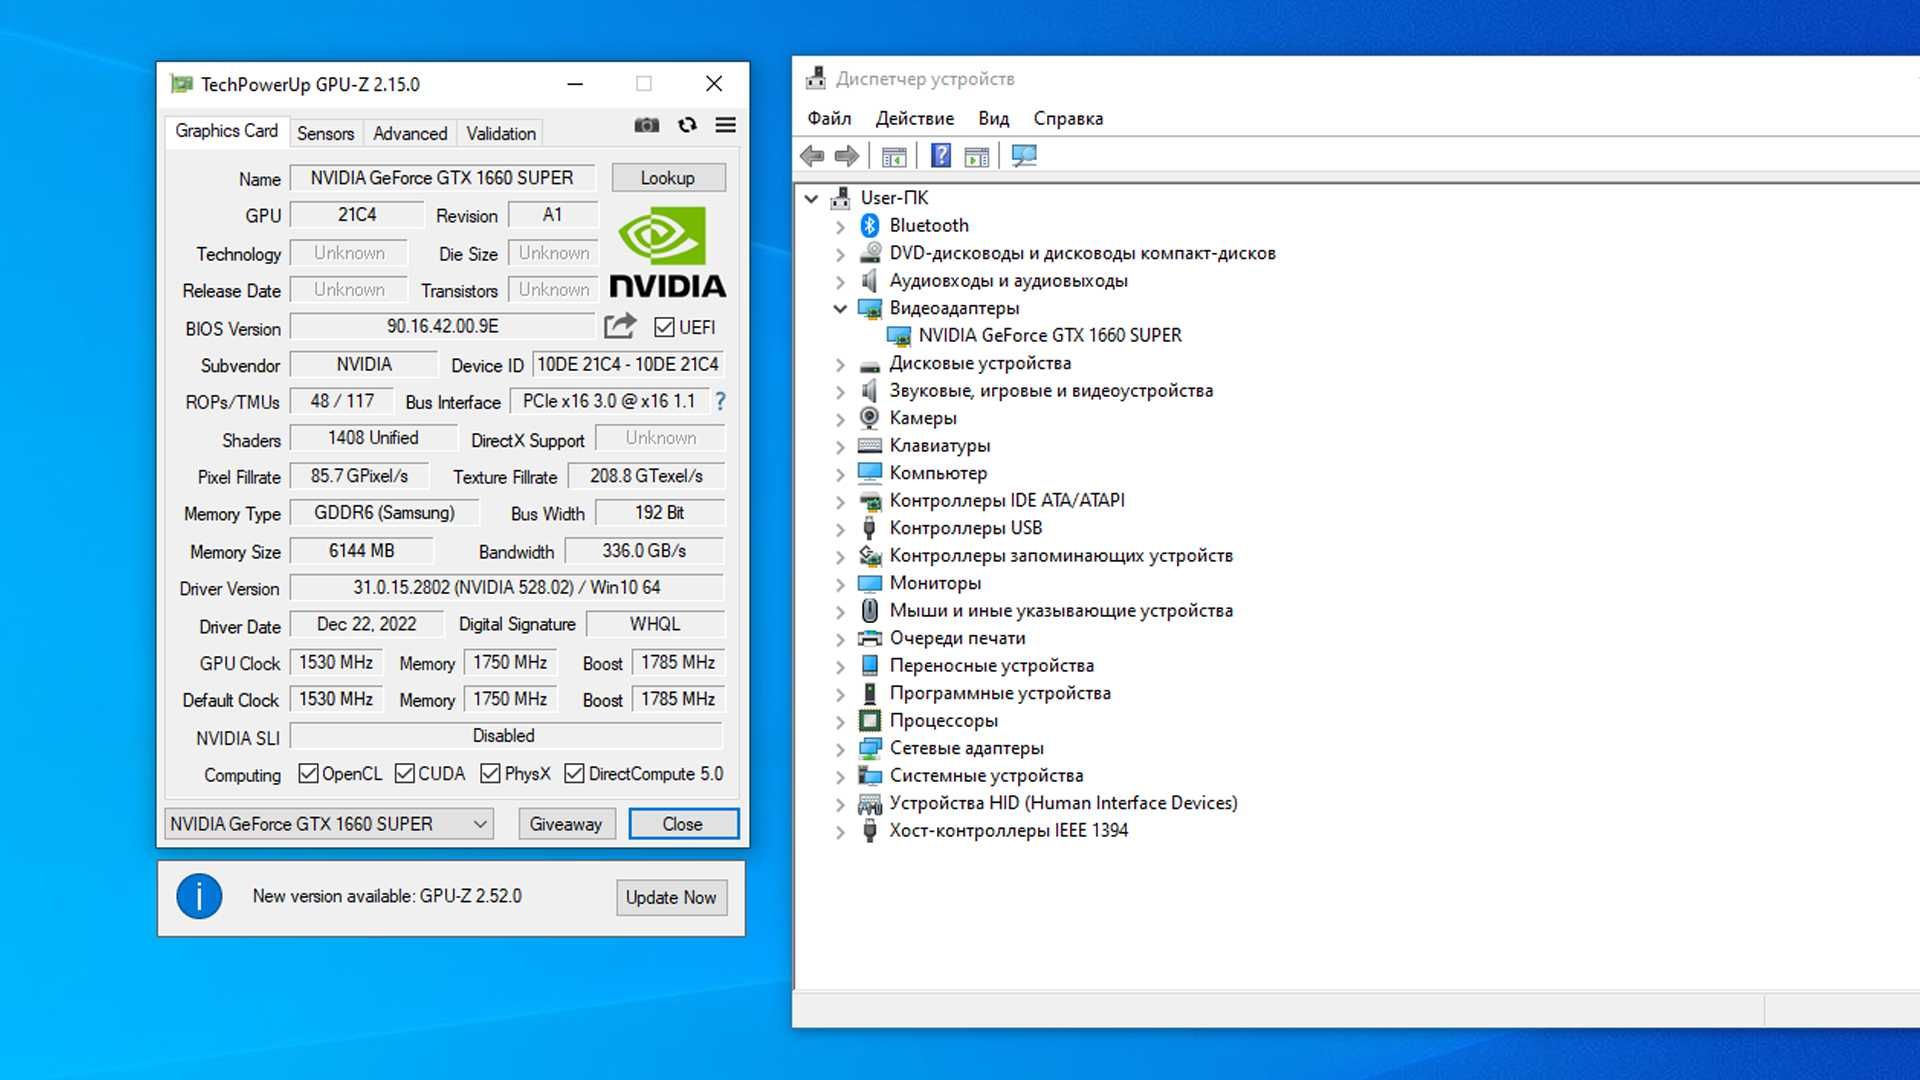This screenshot has width=1920, height=1080.
Task: Click the HID devices icon
Action: click(870, 803)
